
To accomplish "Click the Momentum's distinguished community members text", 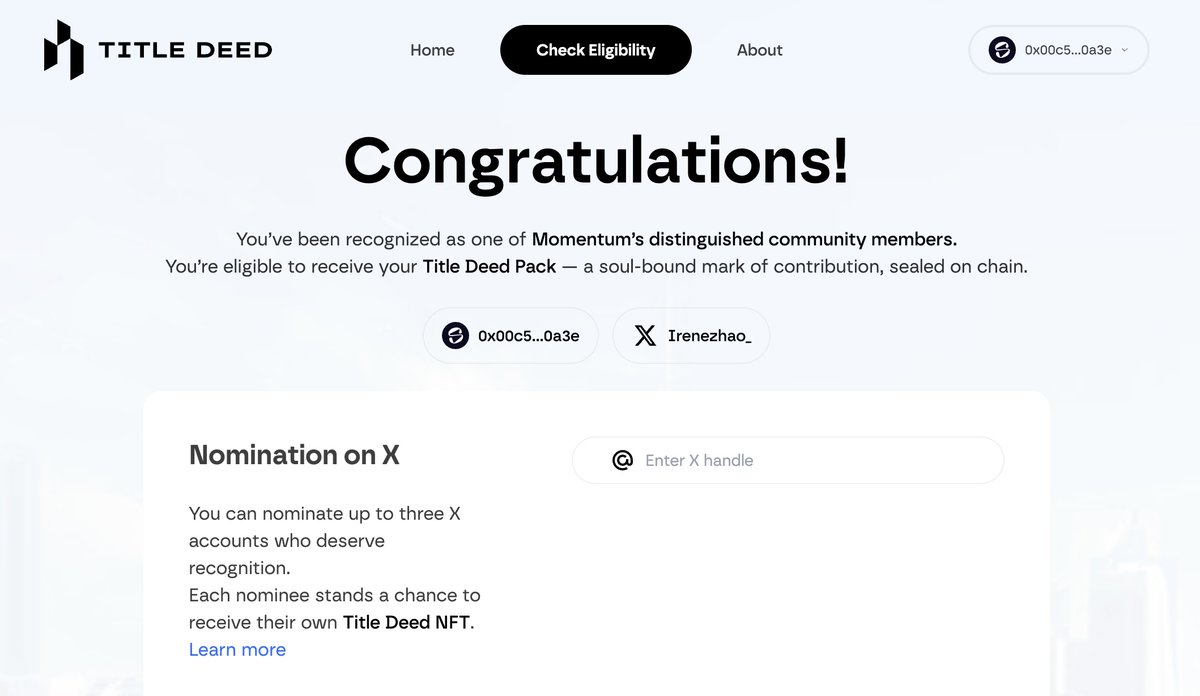I will (x=744, y=239).
